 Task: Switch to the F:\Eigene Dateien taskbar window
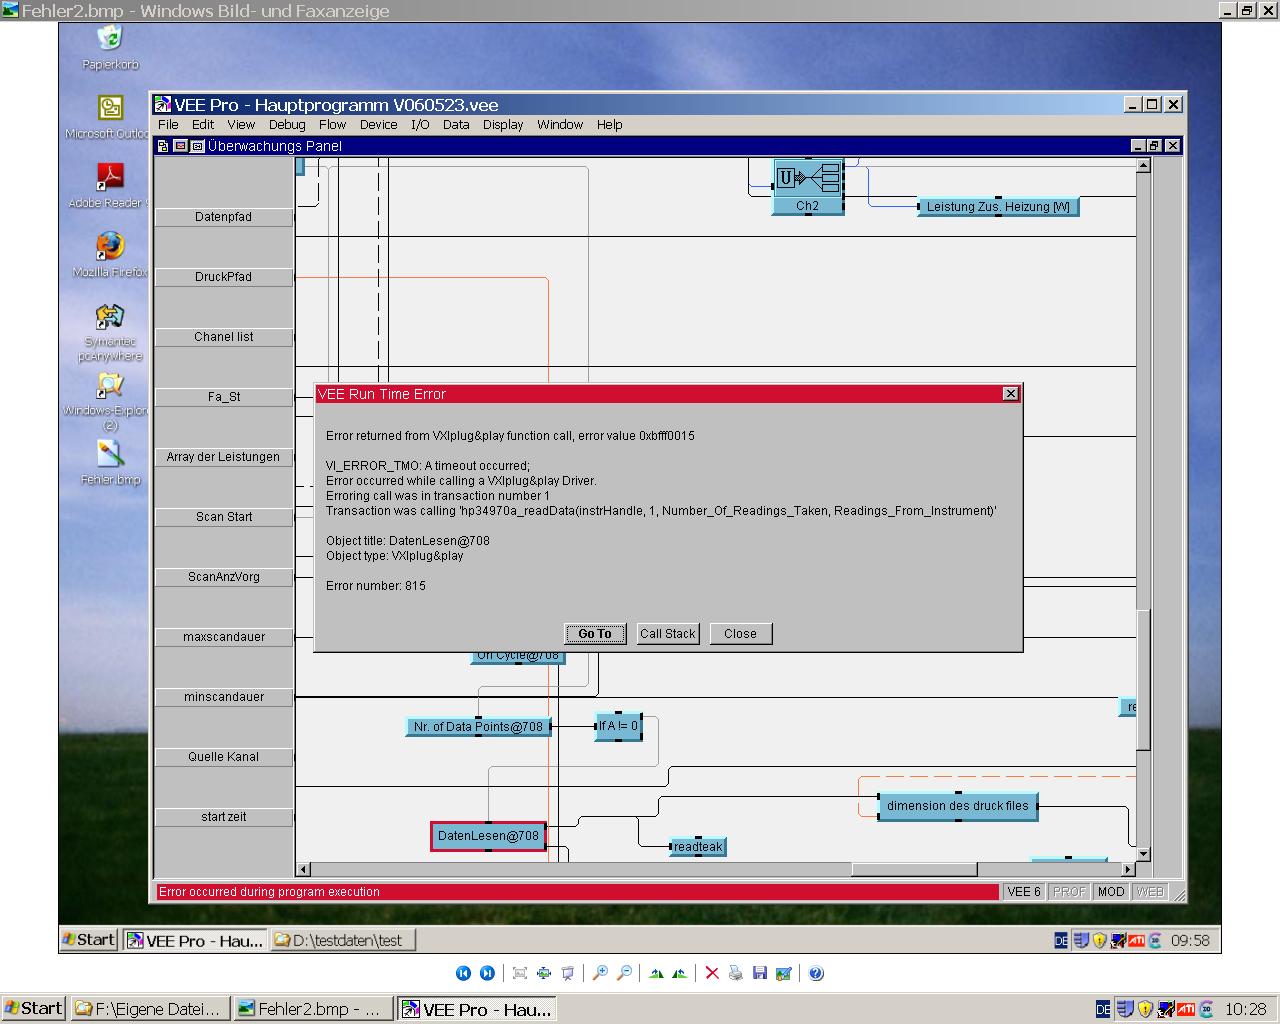(x=151, y=1009)
